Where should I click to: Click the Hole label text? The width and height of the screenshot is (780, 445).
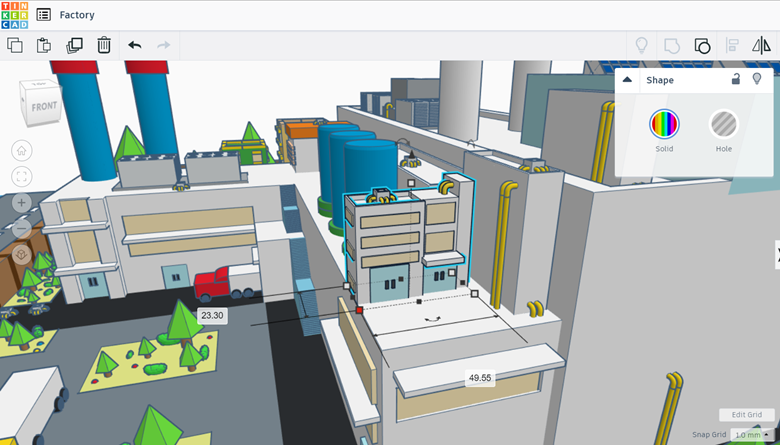click(724, 149)
